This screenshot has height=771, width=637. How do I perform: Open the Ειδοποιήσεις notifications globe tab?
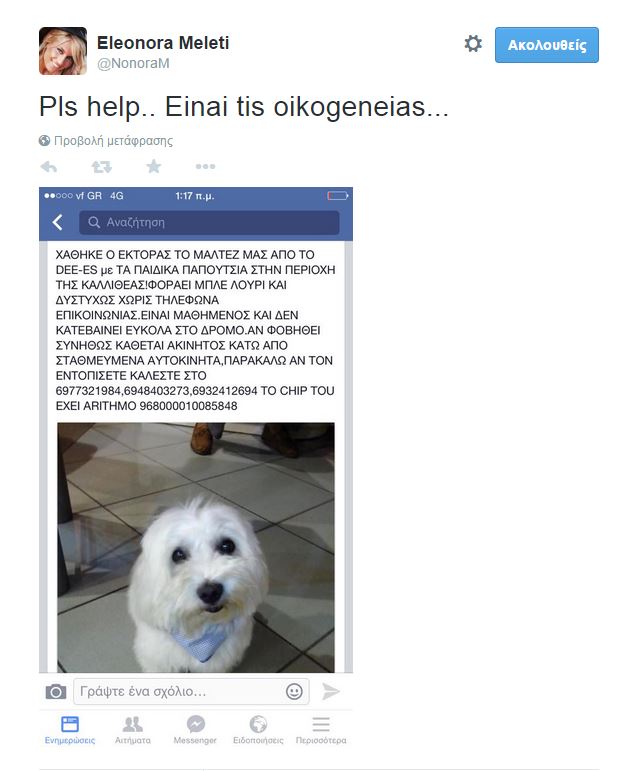tap(258, 730)
